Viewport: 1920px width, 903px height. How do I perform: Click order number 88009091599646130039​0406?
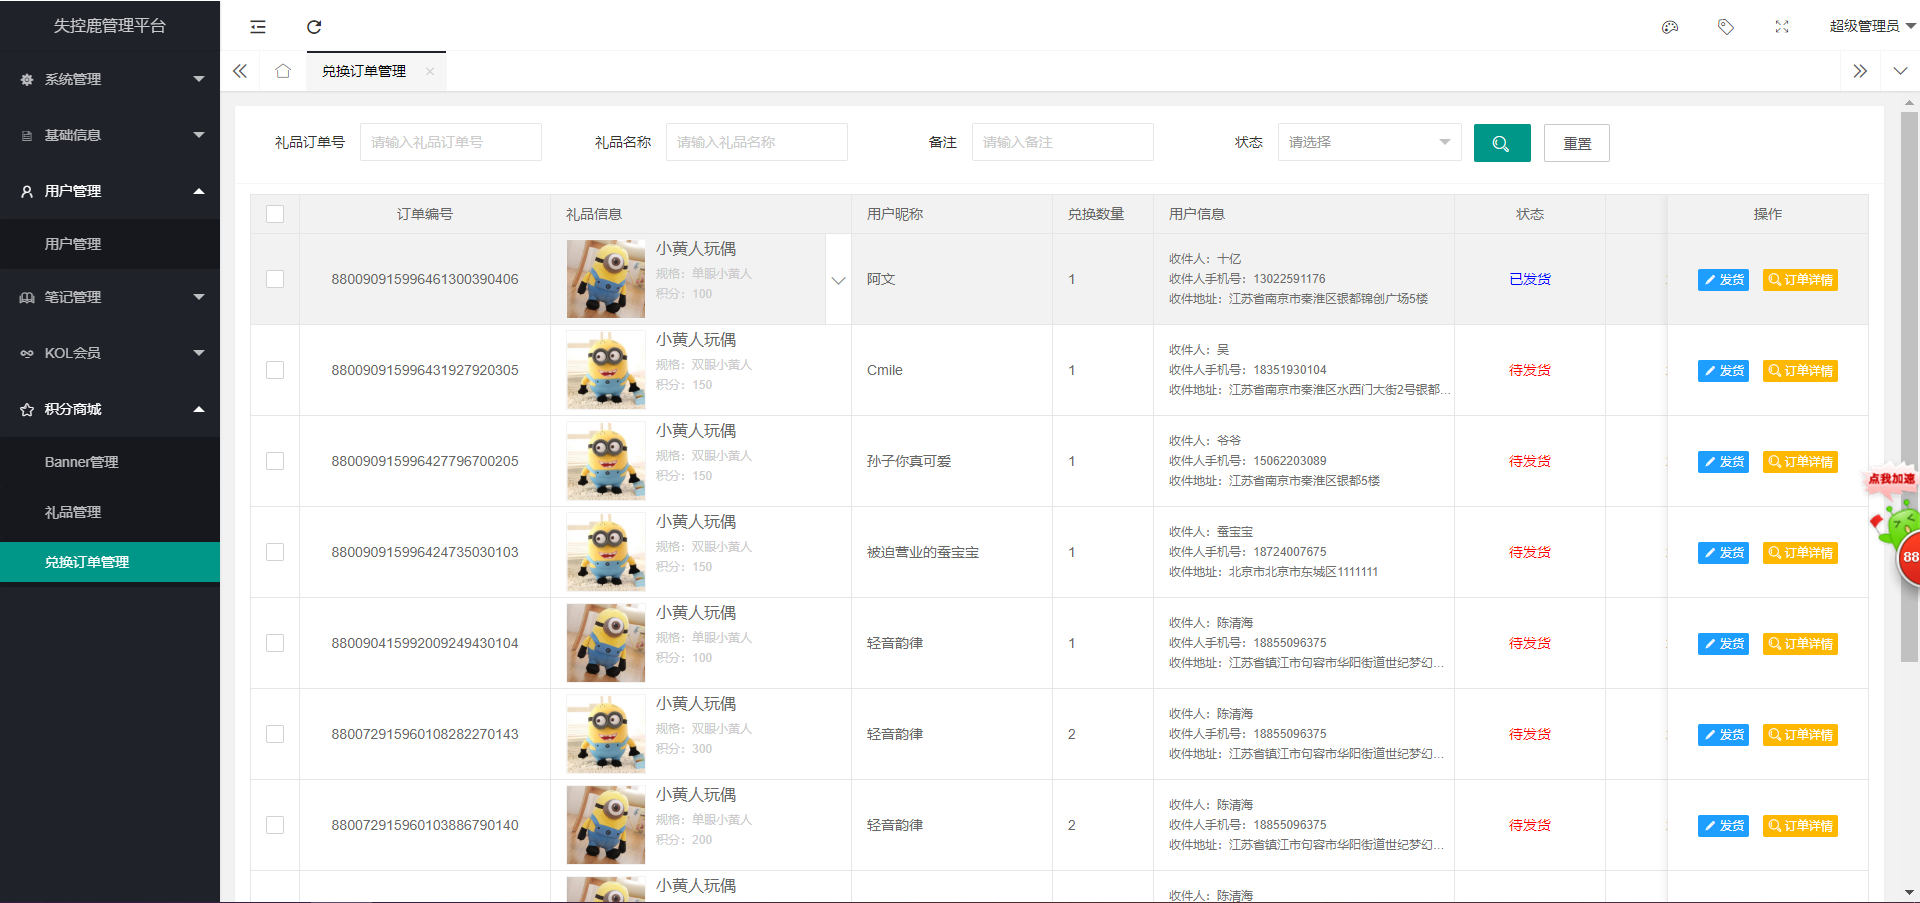pos(425,279)
